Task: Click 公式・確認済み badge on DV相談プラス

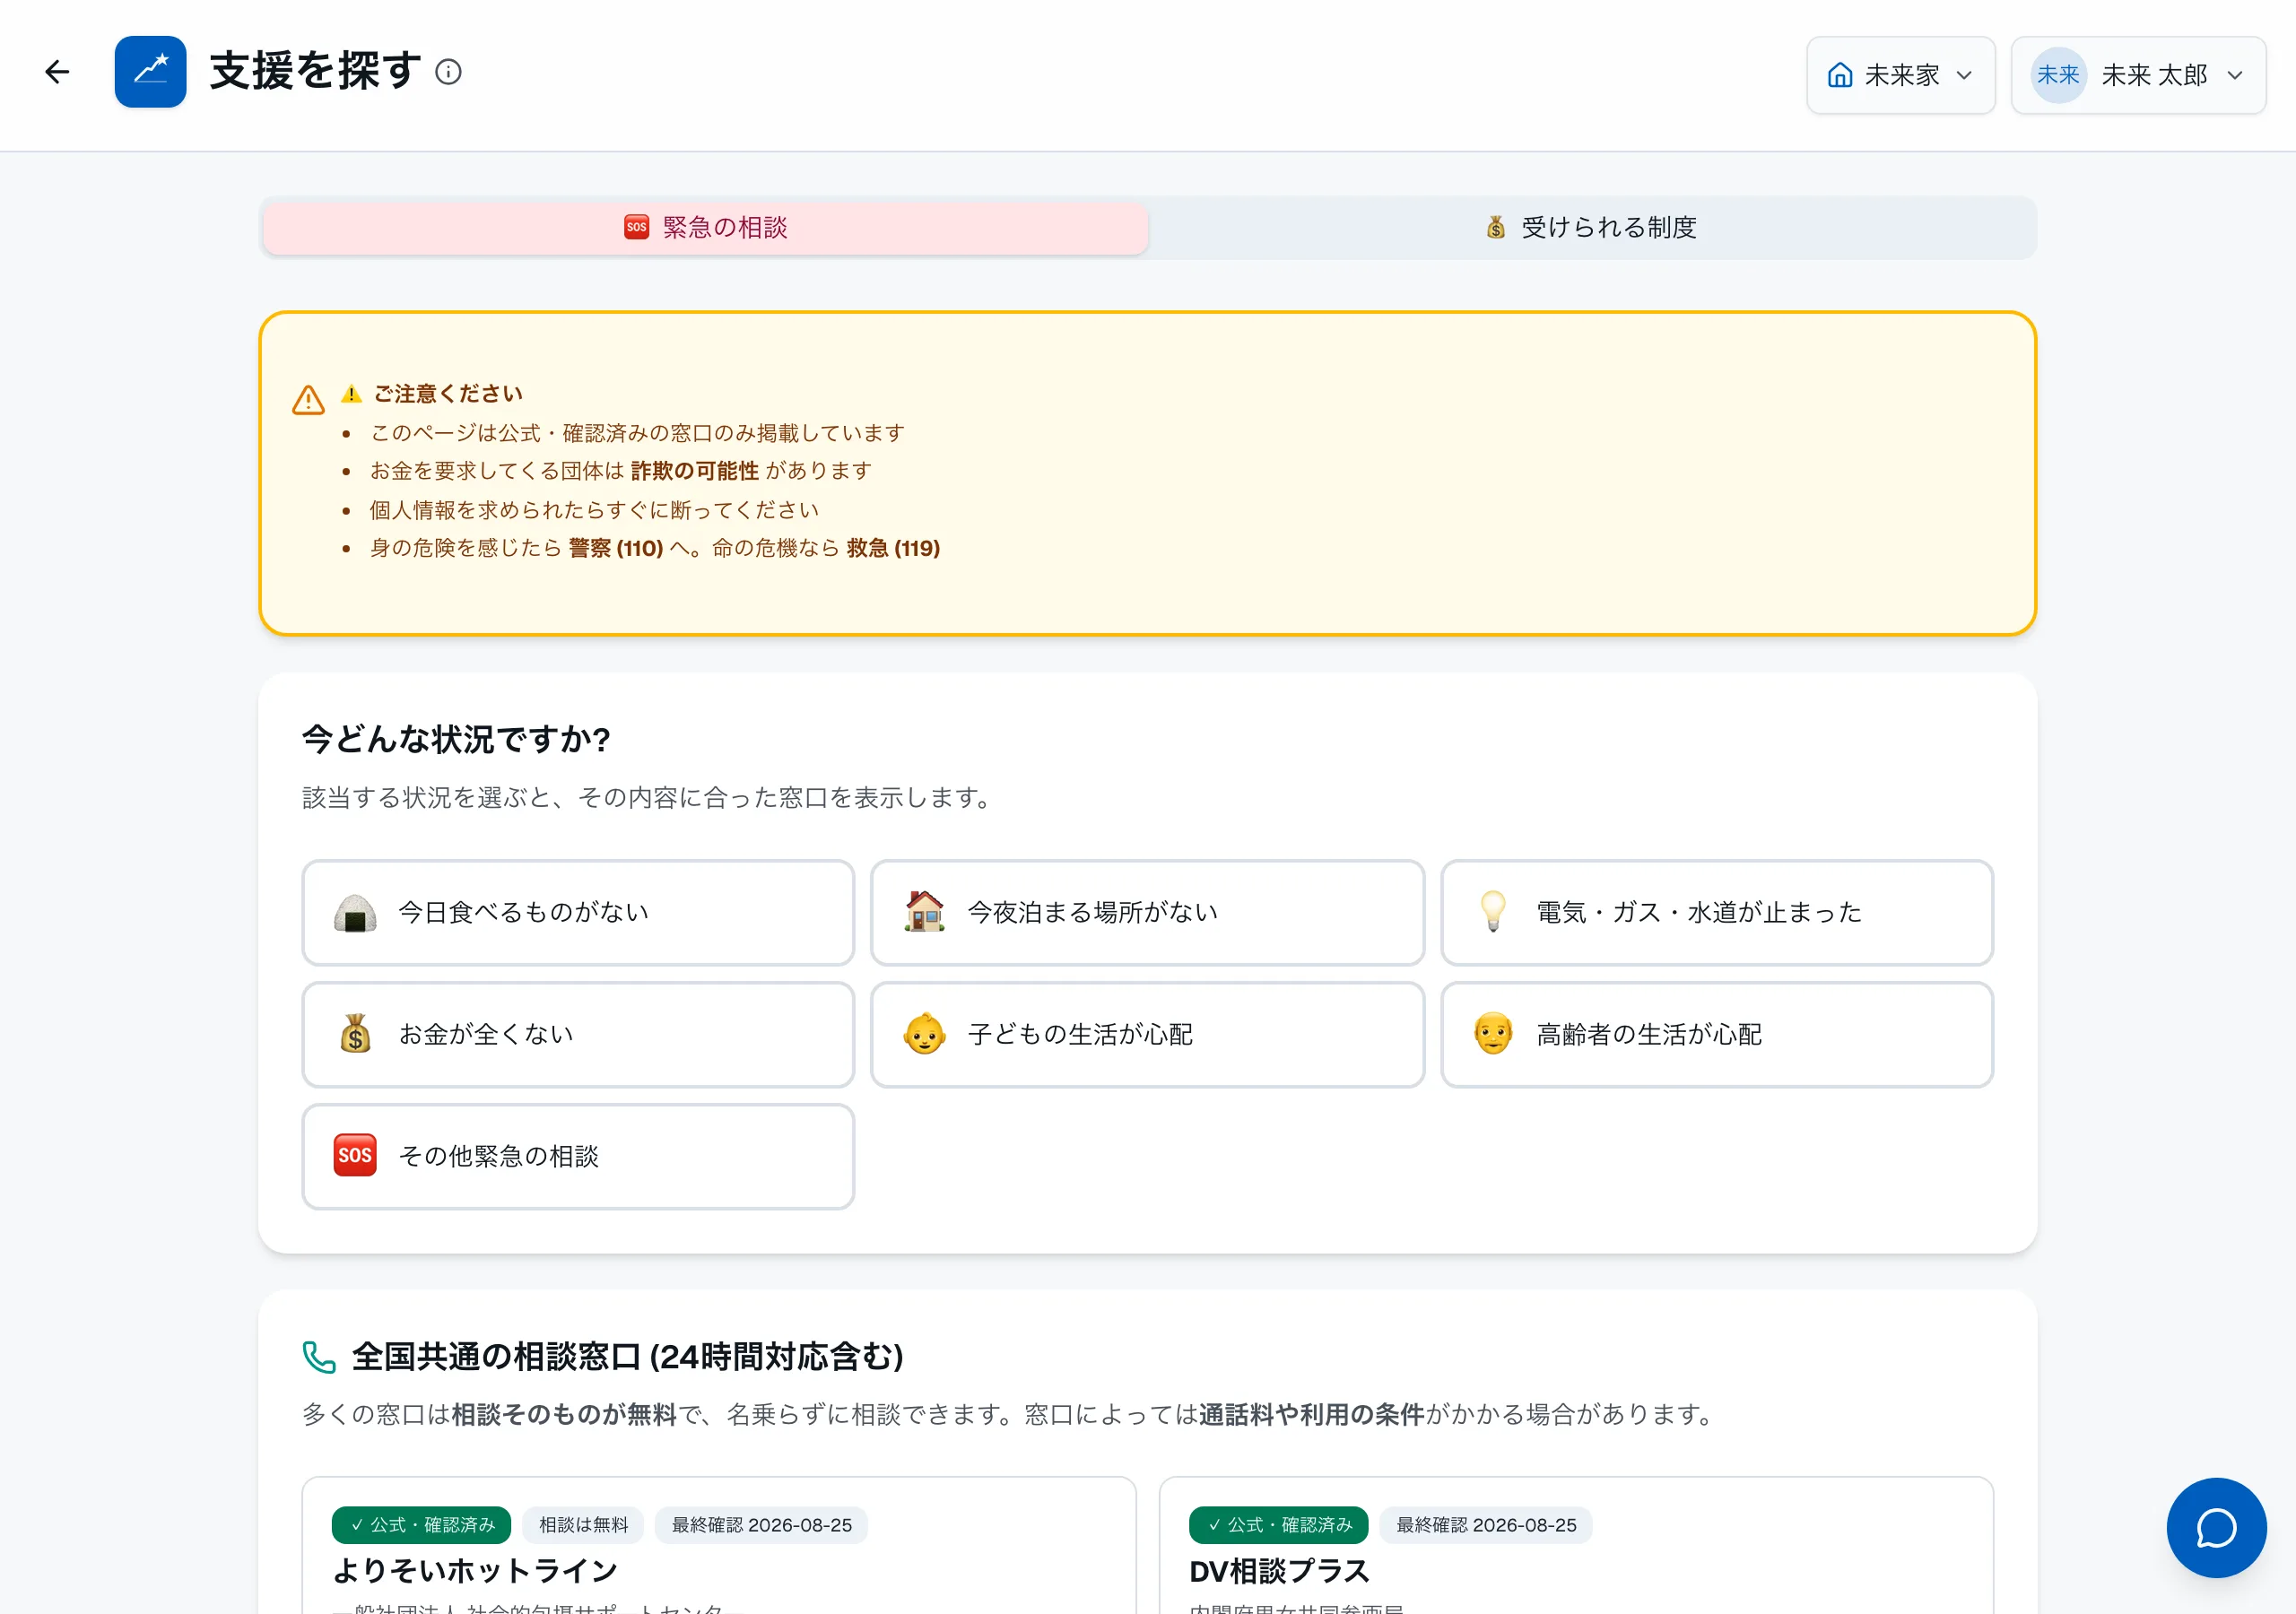Action: 1278,1525
